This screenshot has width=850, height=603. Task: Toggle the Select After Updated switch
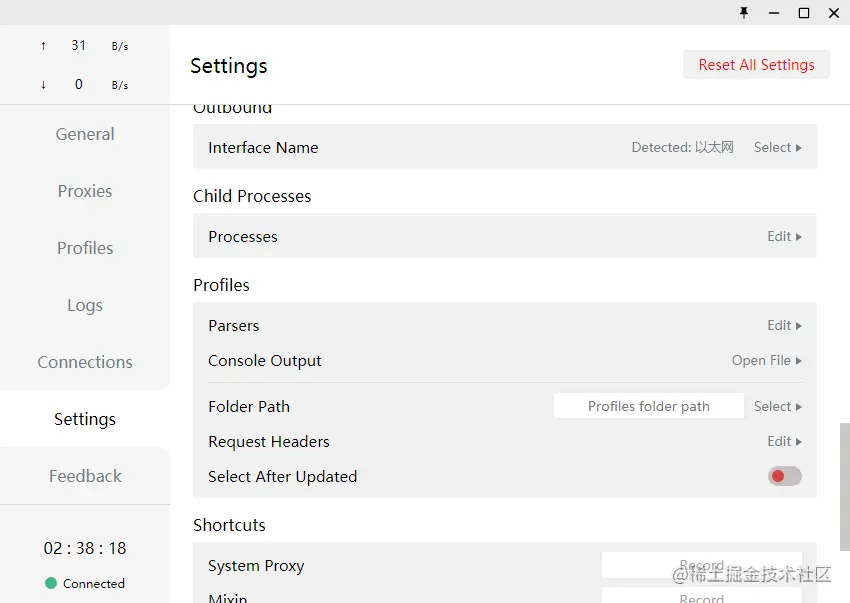point(784,476)
